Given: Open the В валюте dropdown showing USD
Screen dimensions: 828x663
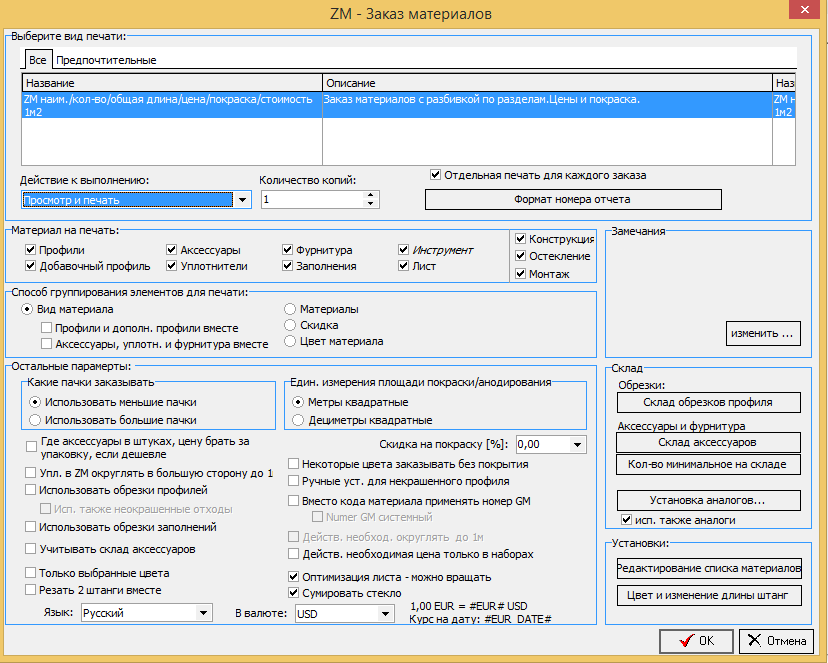Looking at the screenshot, I should (x=385, y=614).
